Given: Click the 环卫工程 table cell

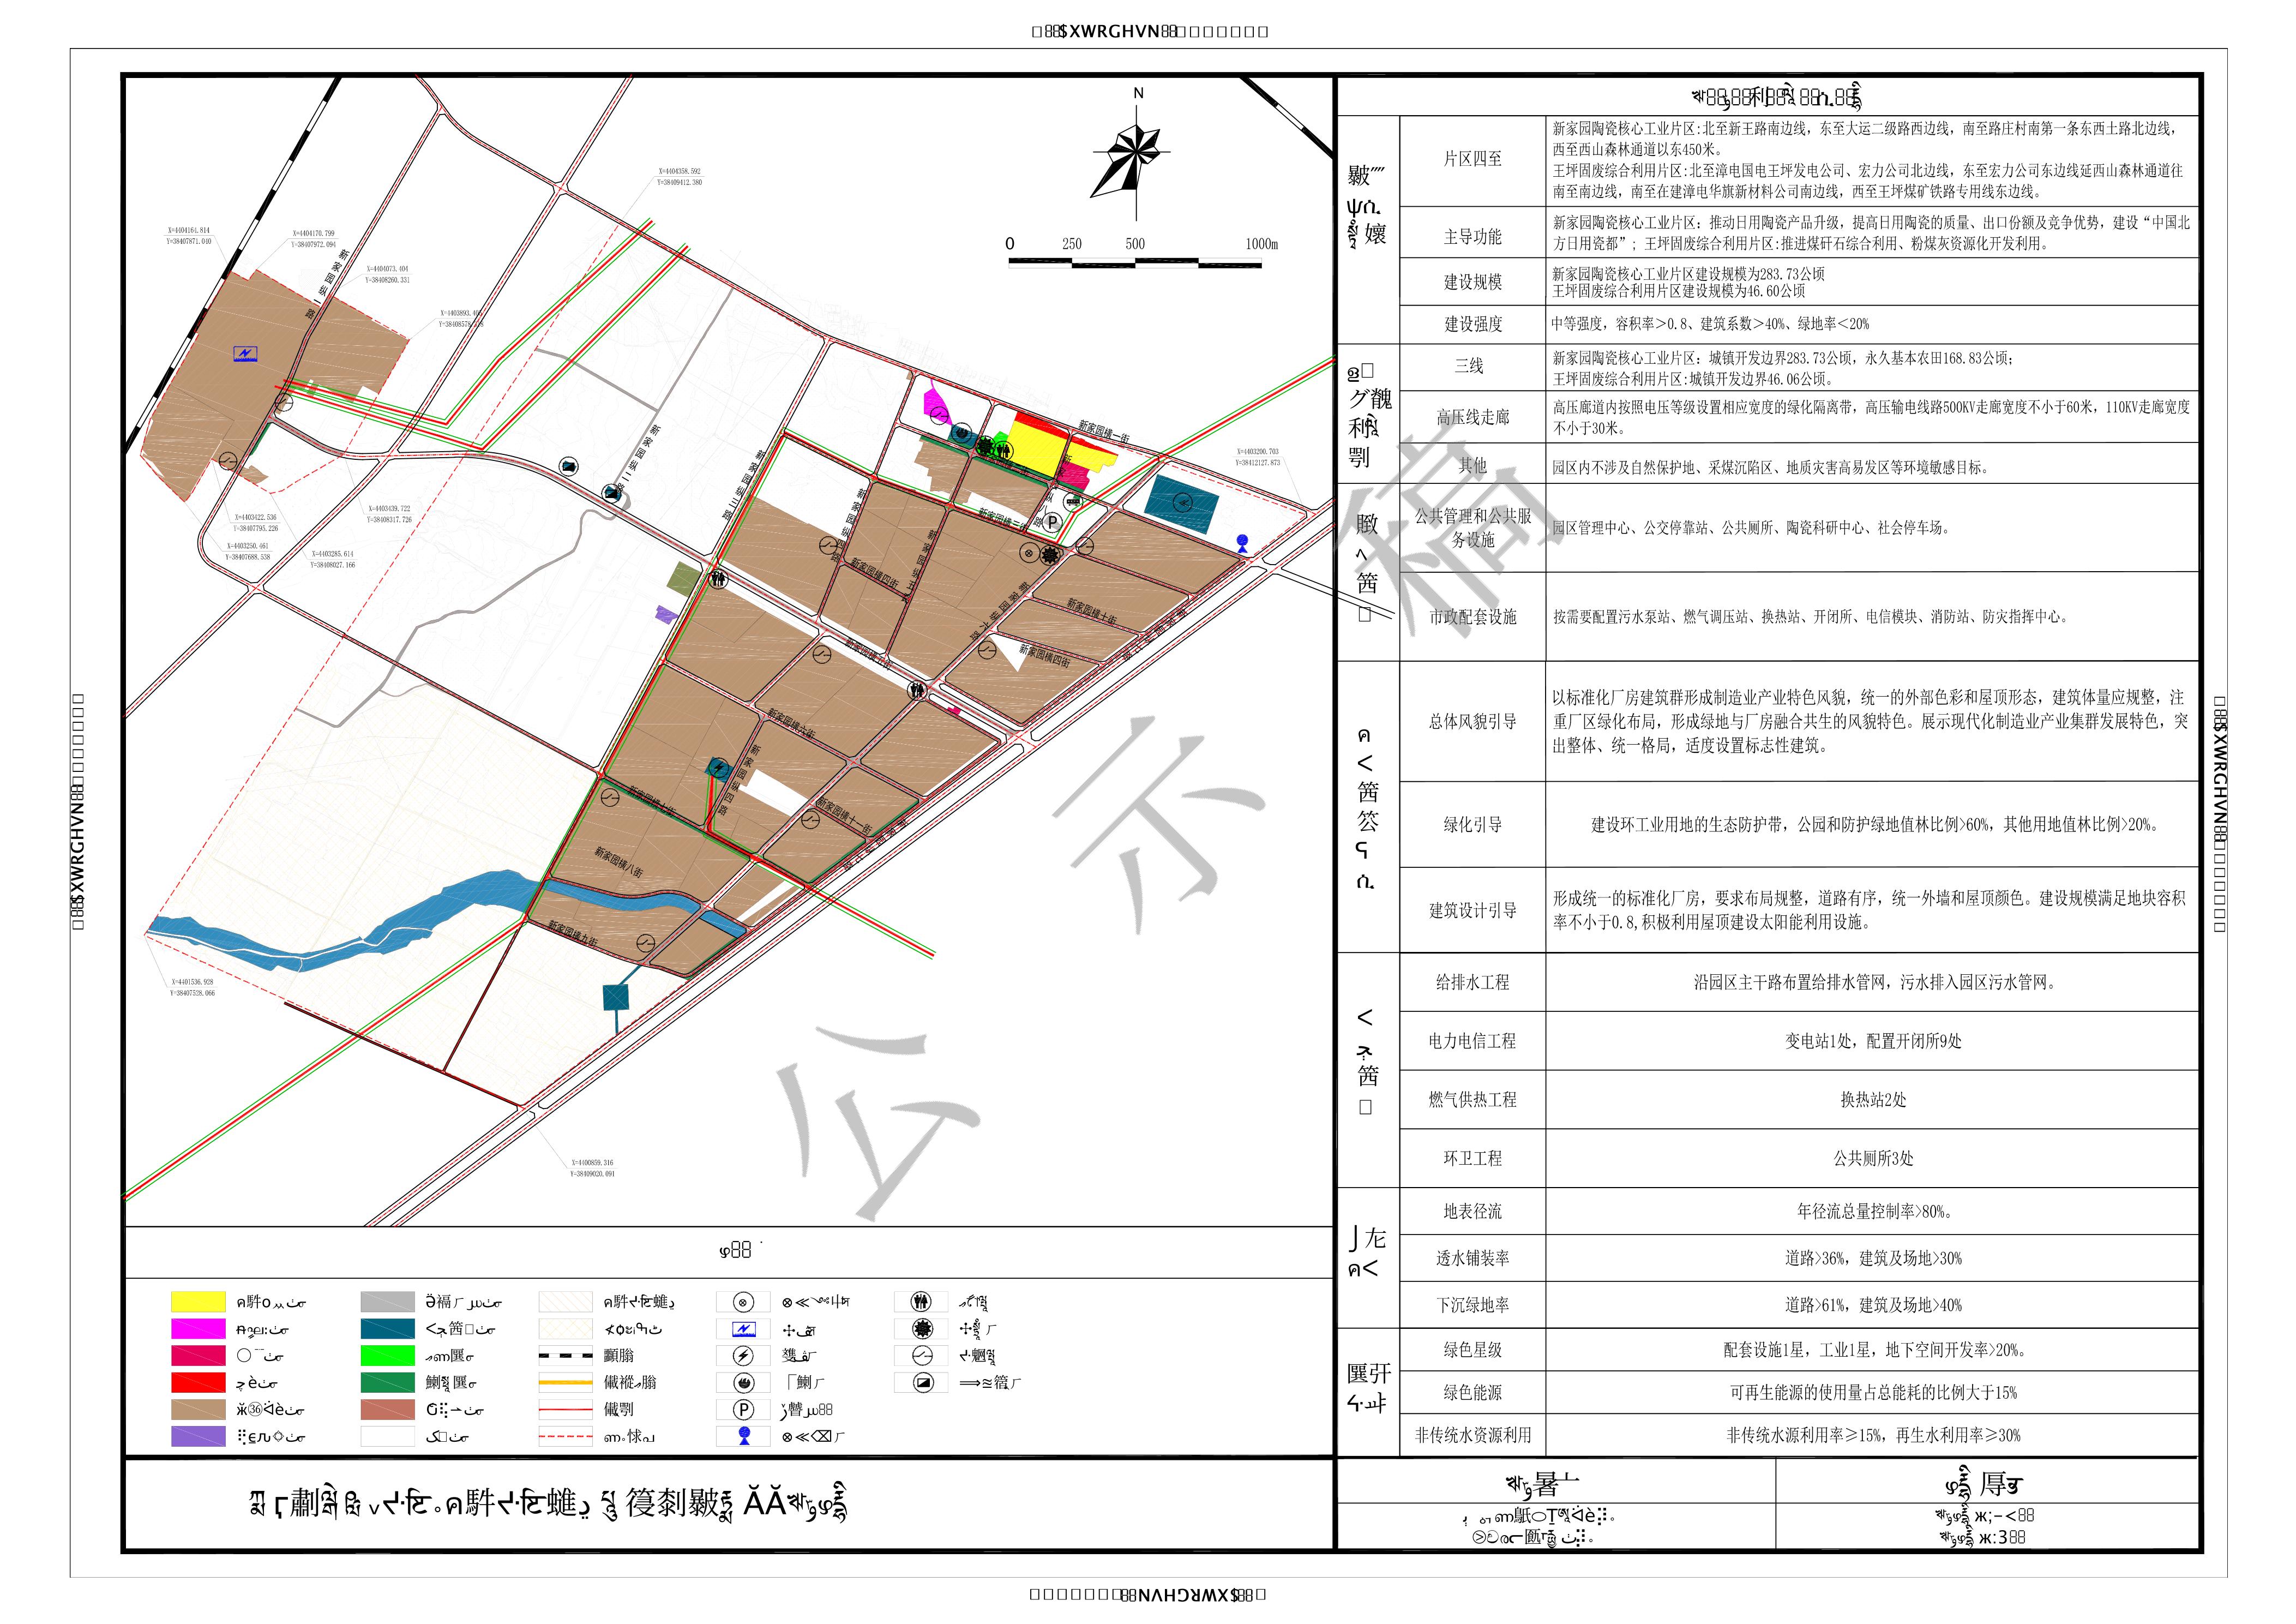Looking at the screenshot, I should (1472, 1158).
